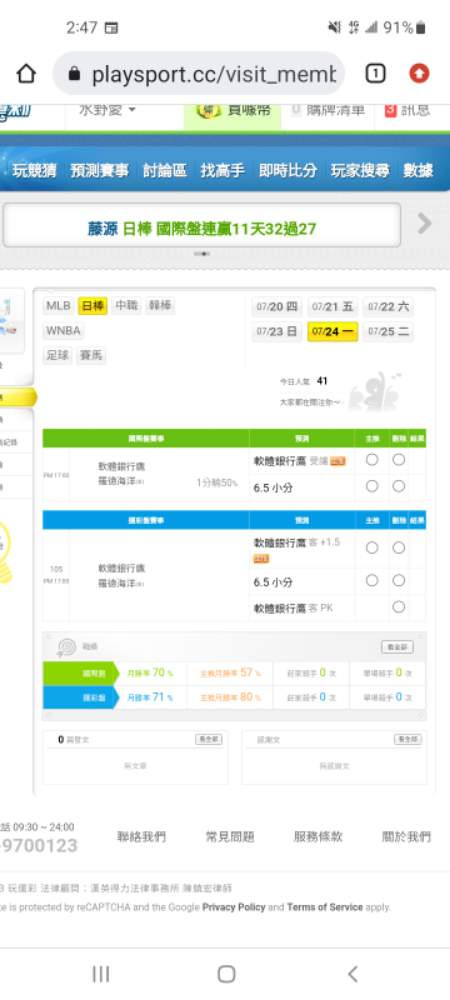Tap the playsport.cc address bar field
This screenshot has width=450, height=1000.
coord(199,75)
